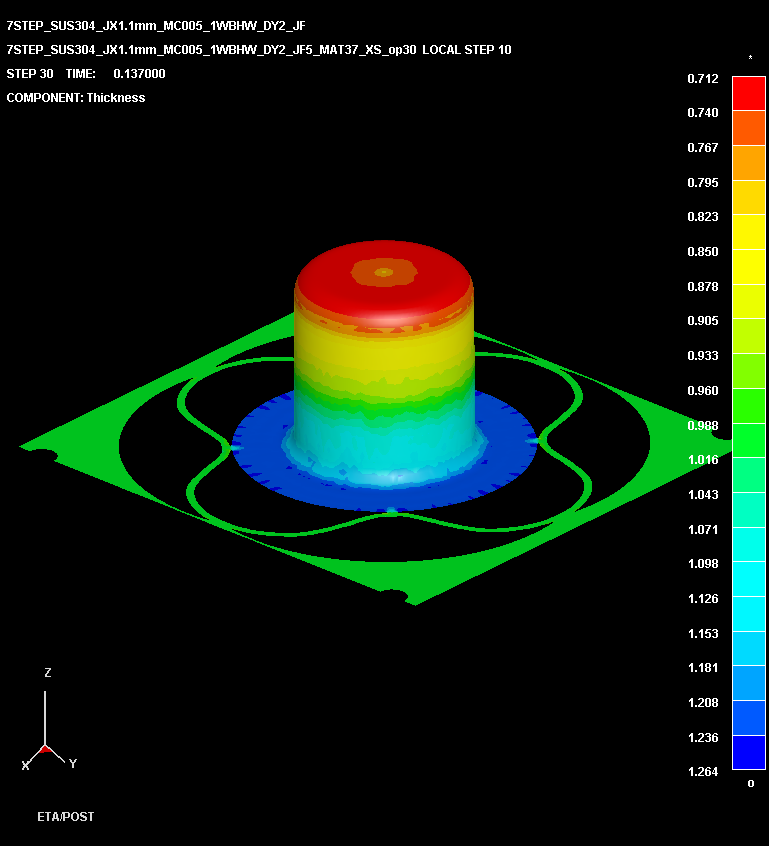This screenshot has height=846, width=769.
Task: Select legend value 1.208
Action: pos(703,702)
